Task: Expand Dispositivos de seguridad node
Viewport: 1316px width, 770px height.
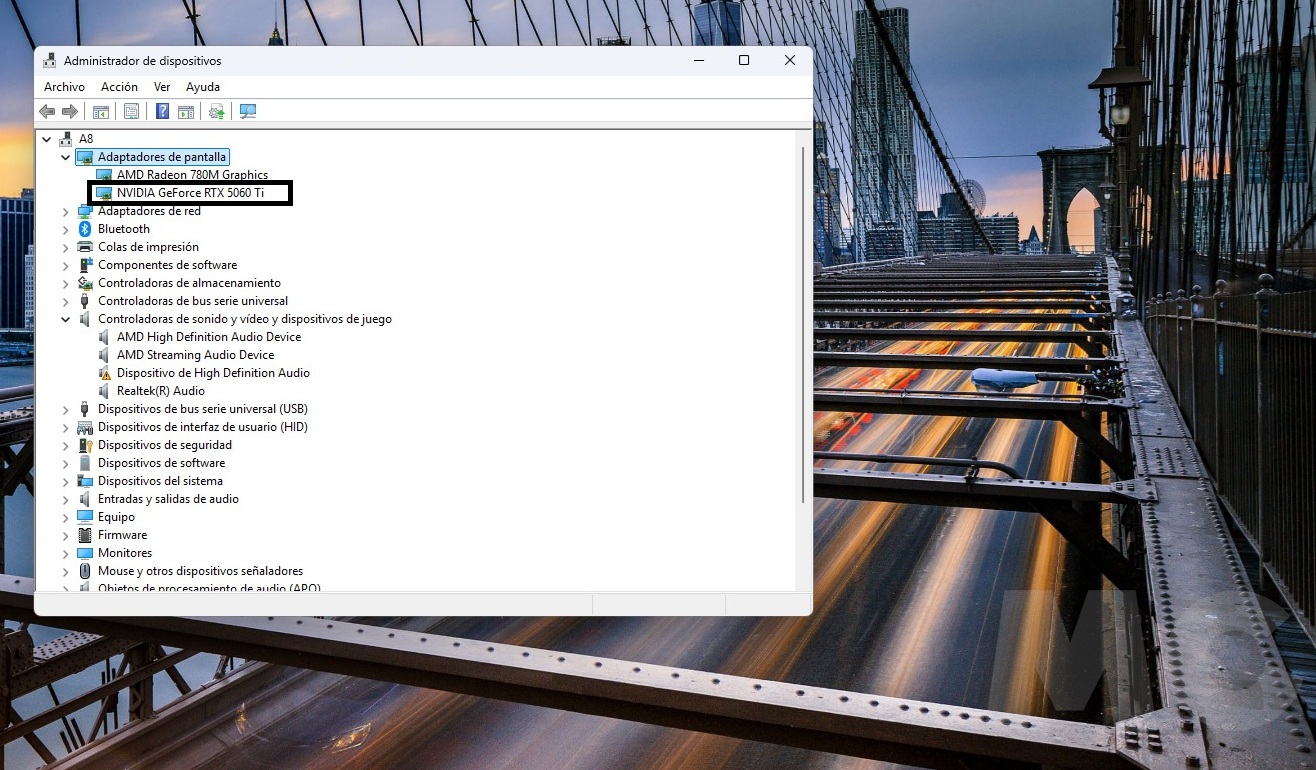Action: (66, 445)
